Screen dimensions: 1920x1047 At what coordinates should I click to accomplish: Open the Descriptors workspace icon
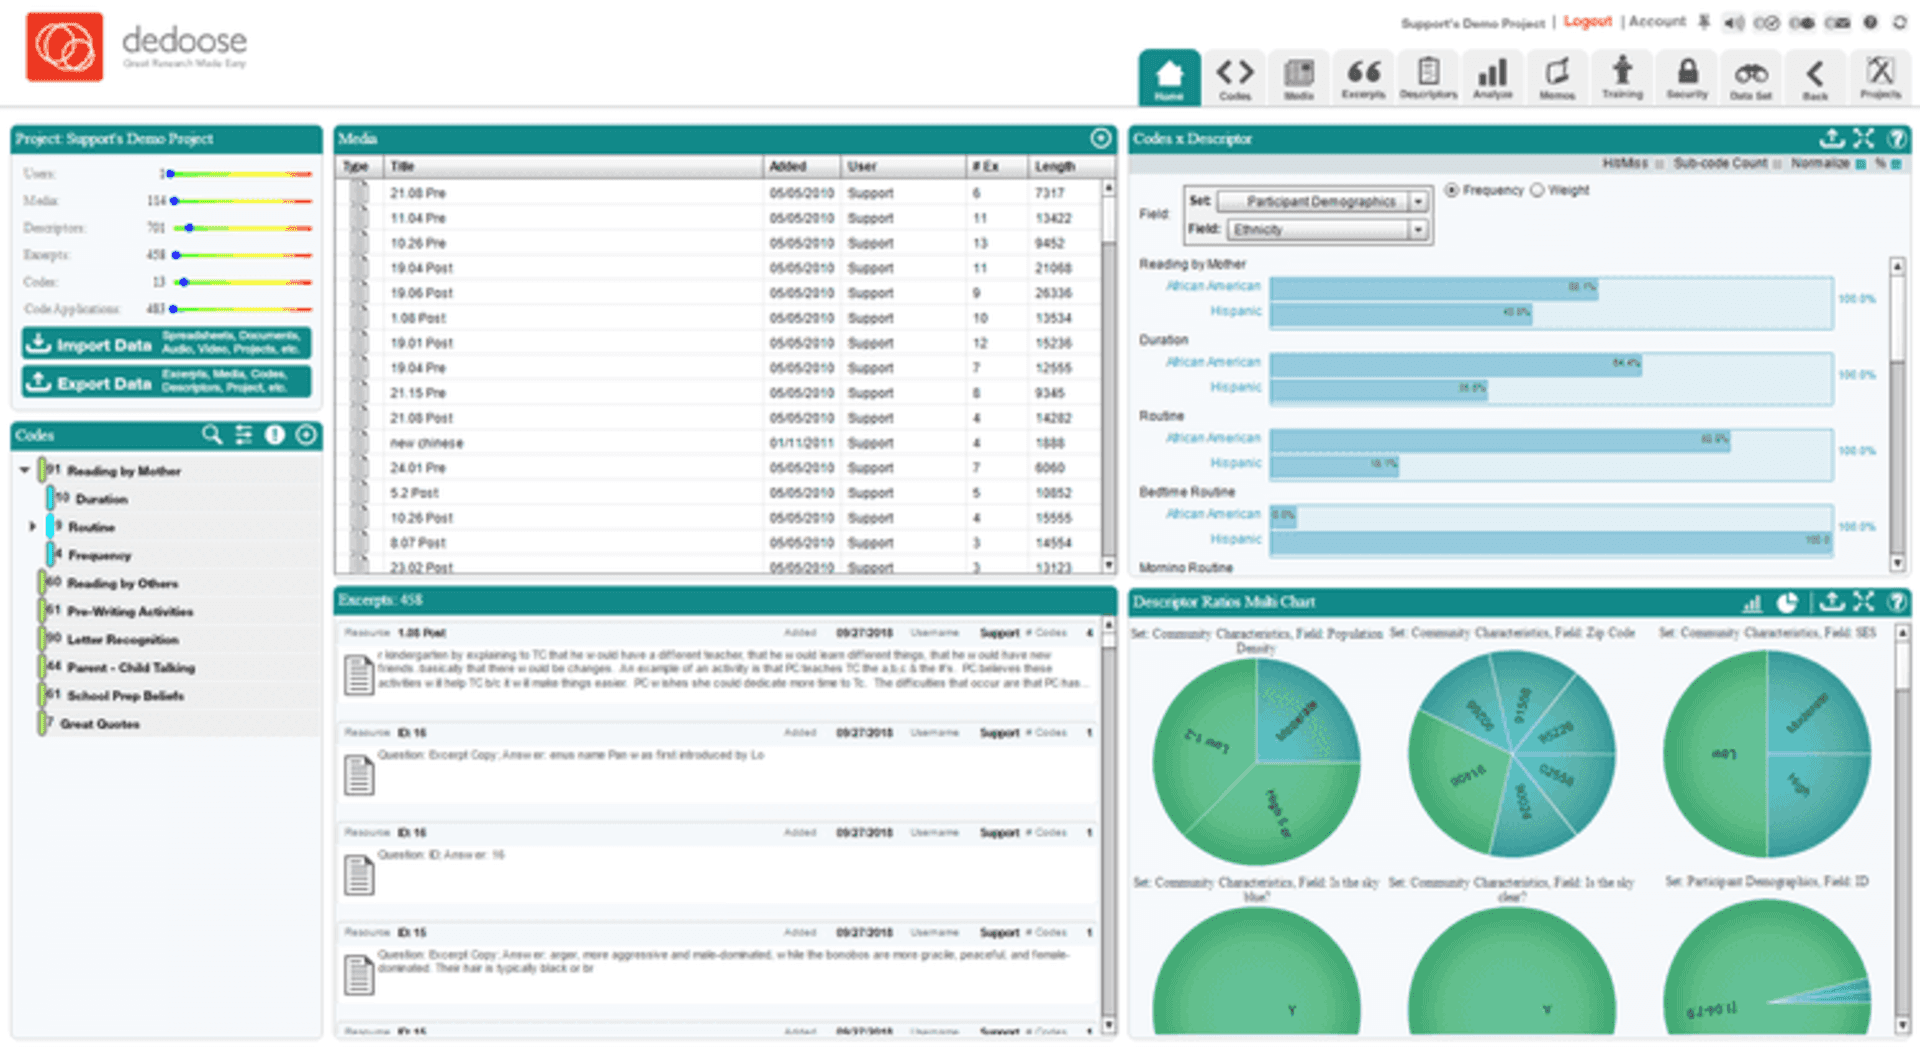click(x=1428, y=76)
